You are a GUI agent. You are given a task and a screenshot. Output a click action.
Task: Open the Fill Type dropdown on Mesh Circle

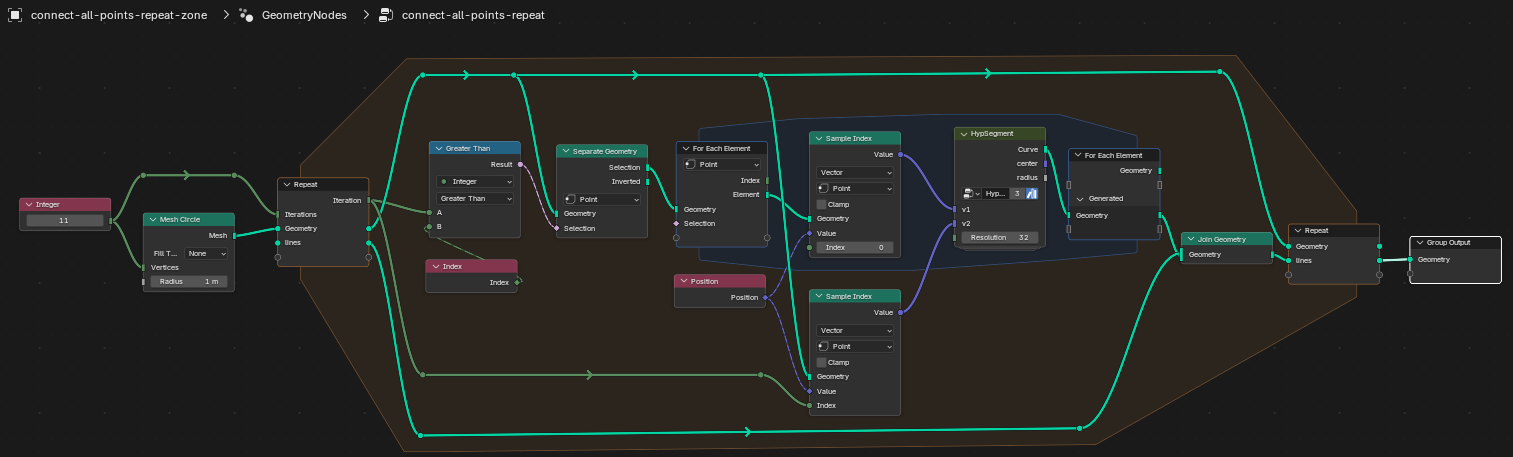point(206,254)
